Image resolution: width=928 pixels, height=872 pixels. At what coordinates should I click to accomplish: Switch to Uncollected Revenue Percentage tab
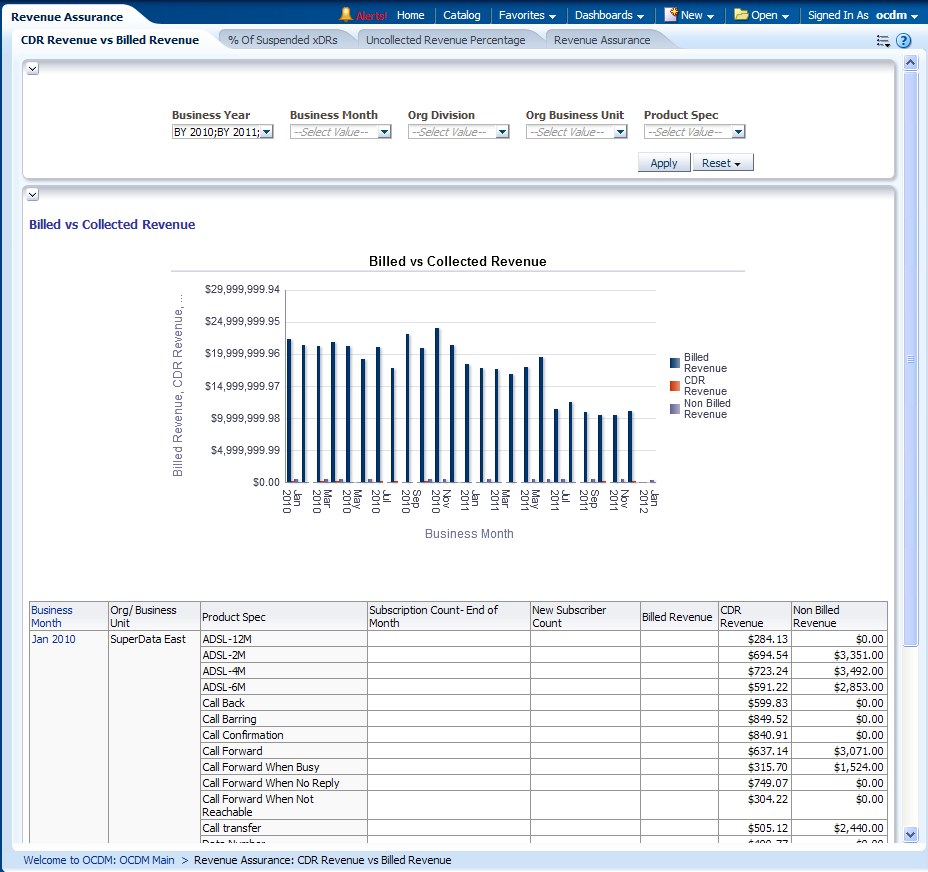tap(445, 40)
